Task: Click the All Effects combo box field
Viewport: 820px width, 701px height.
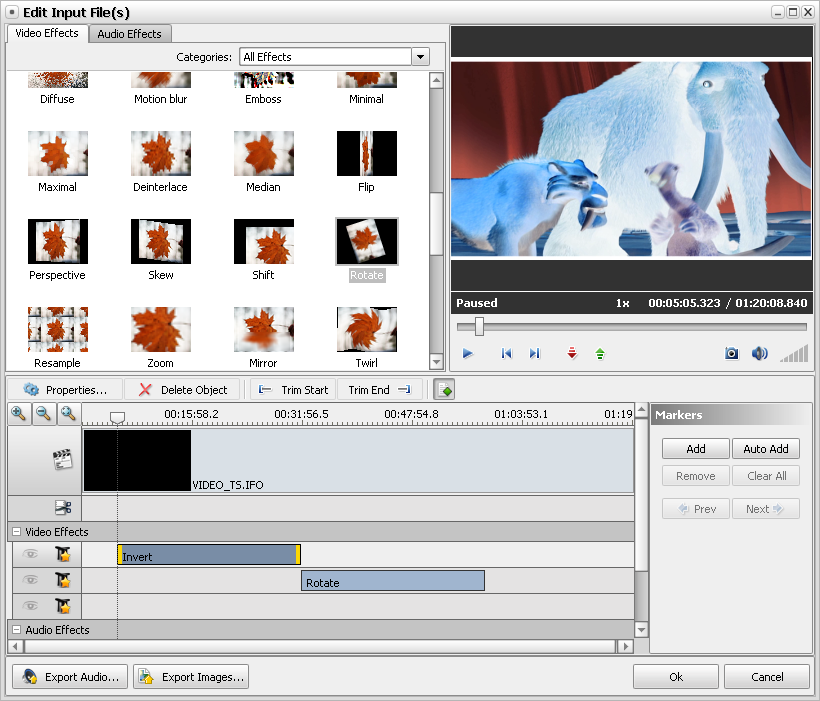Action: click(x=325, y=56)
